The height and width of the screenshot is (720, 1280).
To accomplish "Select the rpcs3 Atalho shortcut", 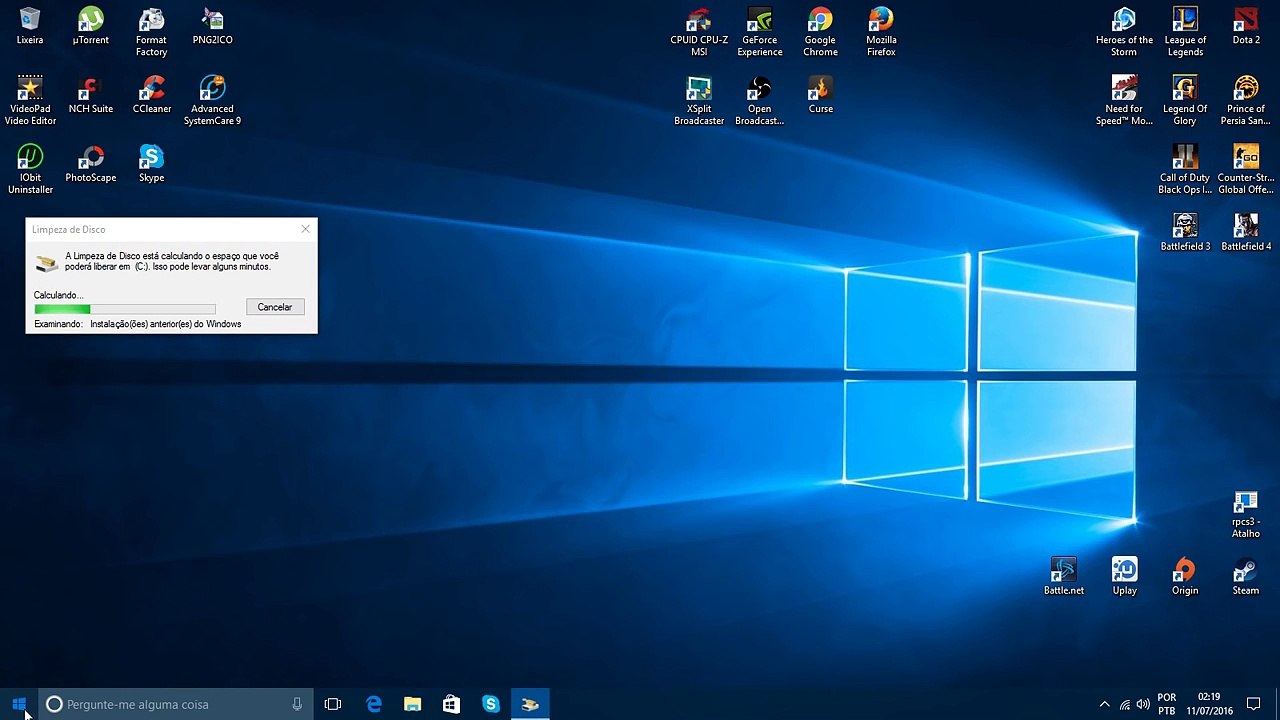I will point(1246,514).
